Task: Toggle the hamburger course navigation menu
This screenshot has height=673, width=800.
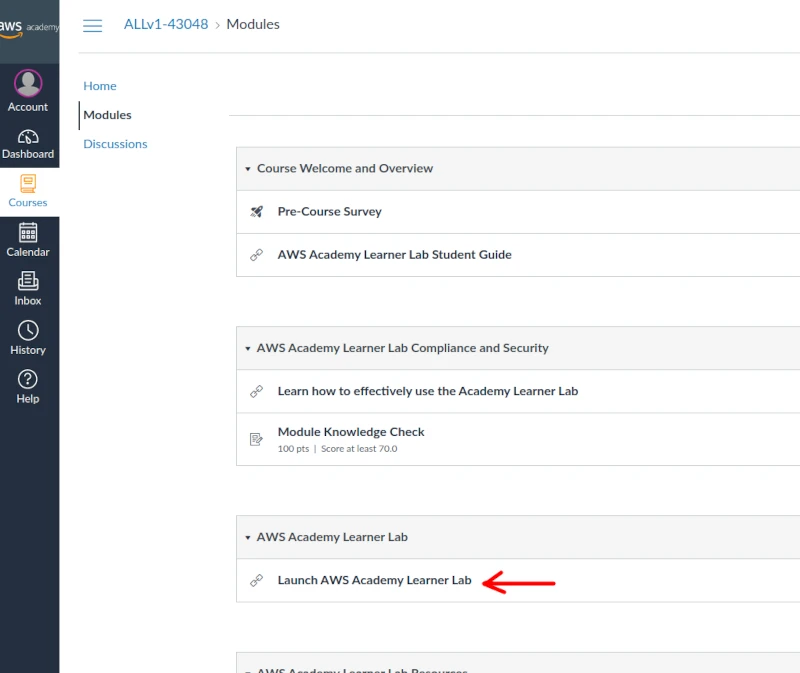Action: coord(92,26)
